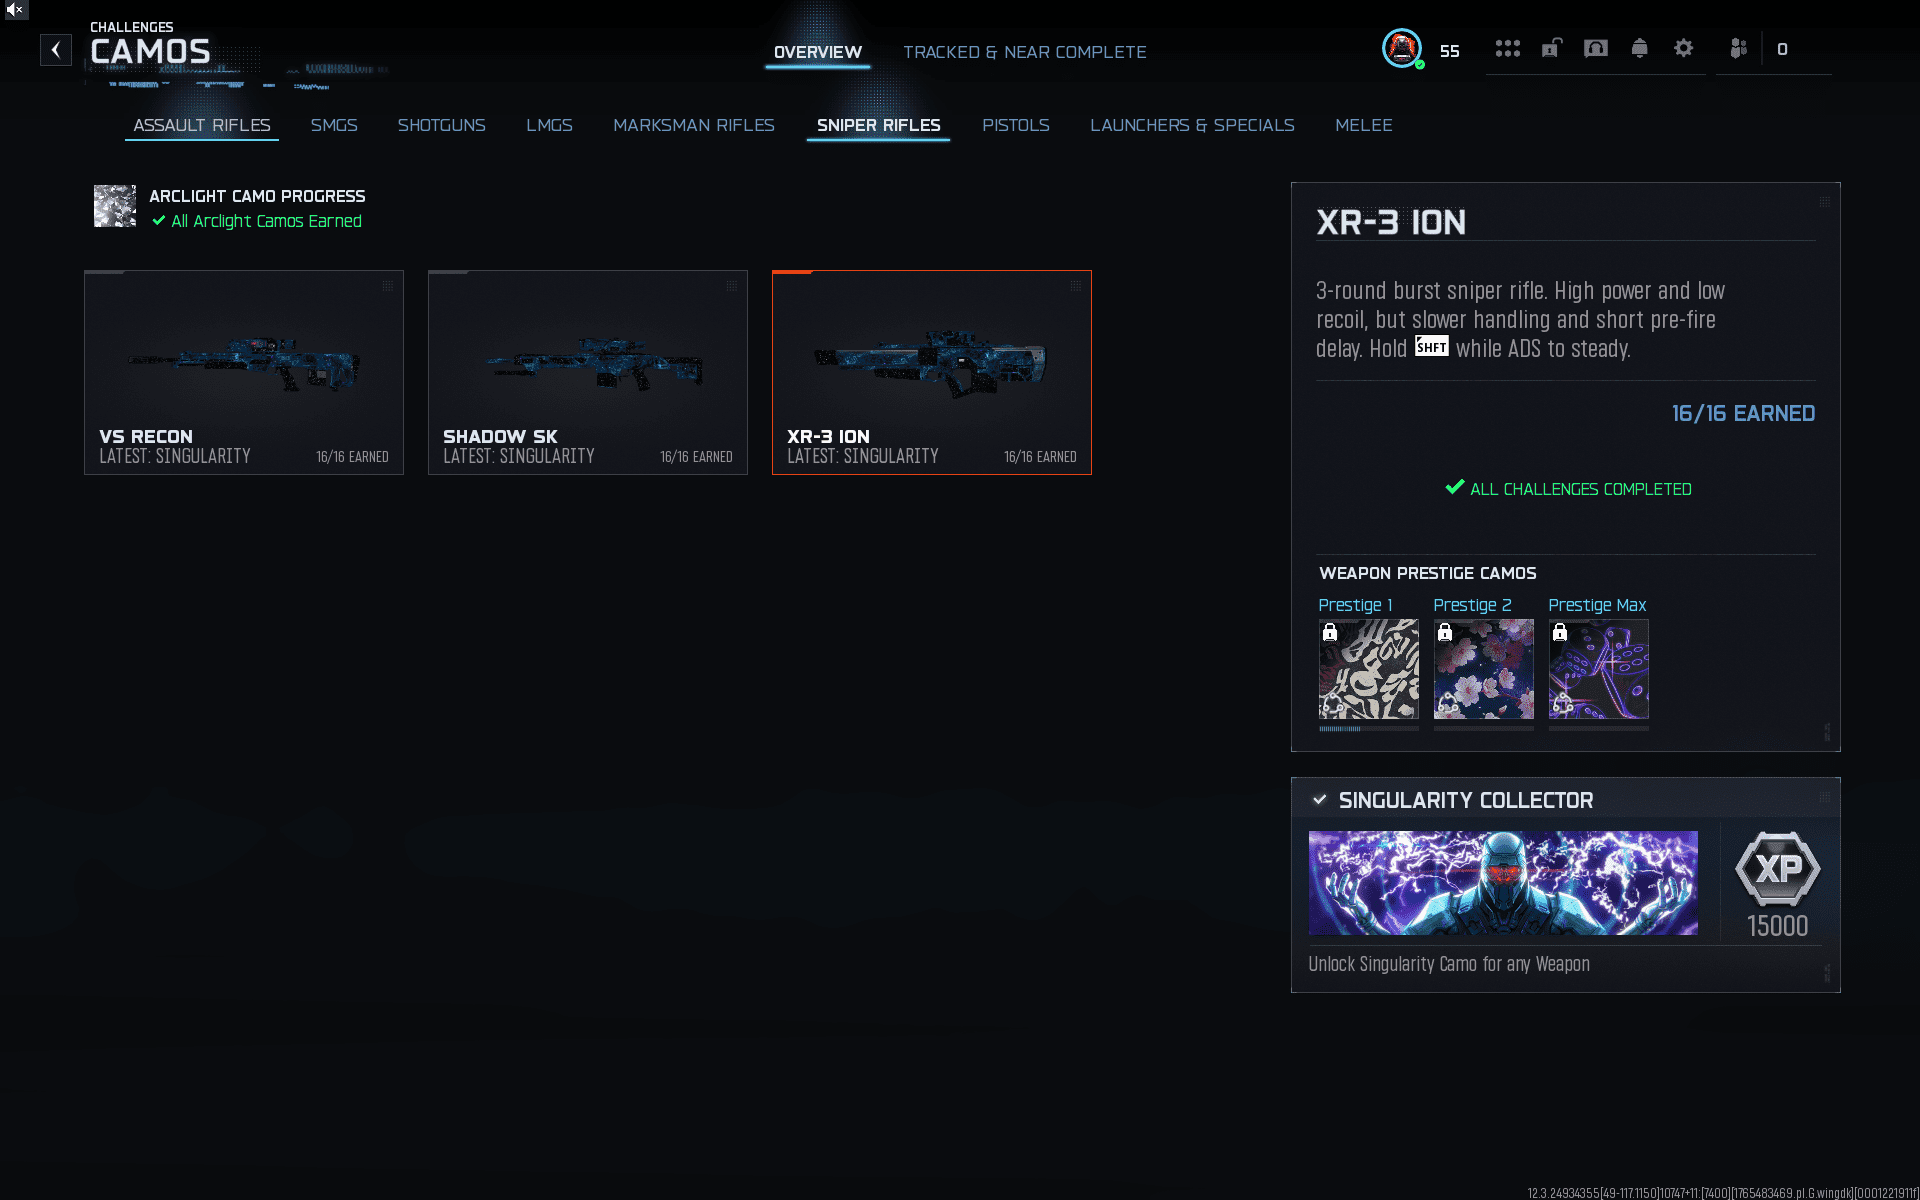Open the player profile avatar

click(x=1402, y=48)
